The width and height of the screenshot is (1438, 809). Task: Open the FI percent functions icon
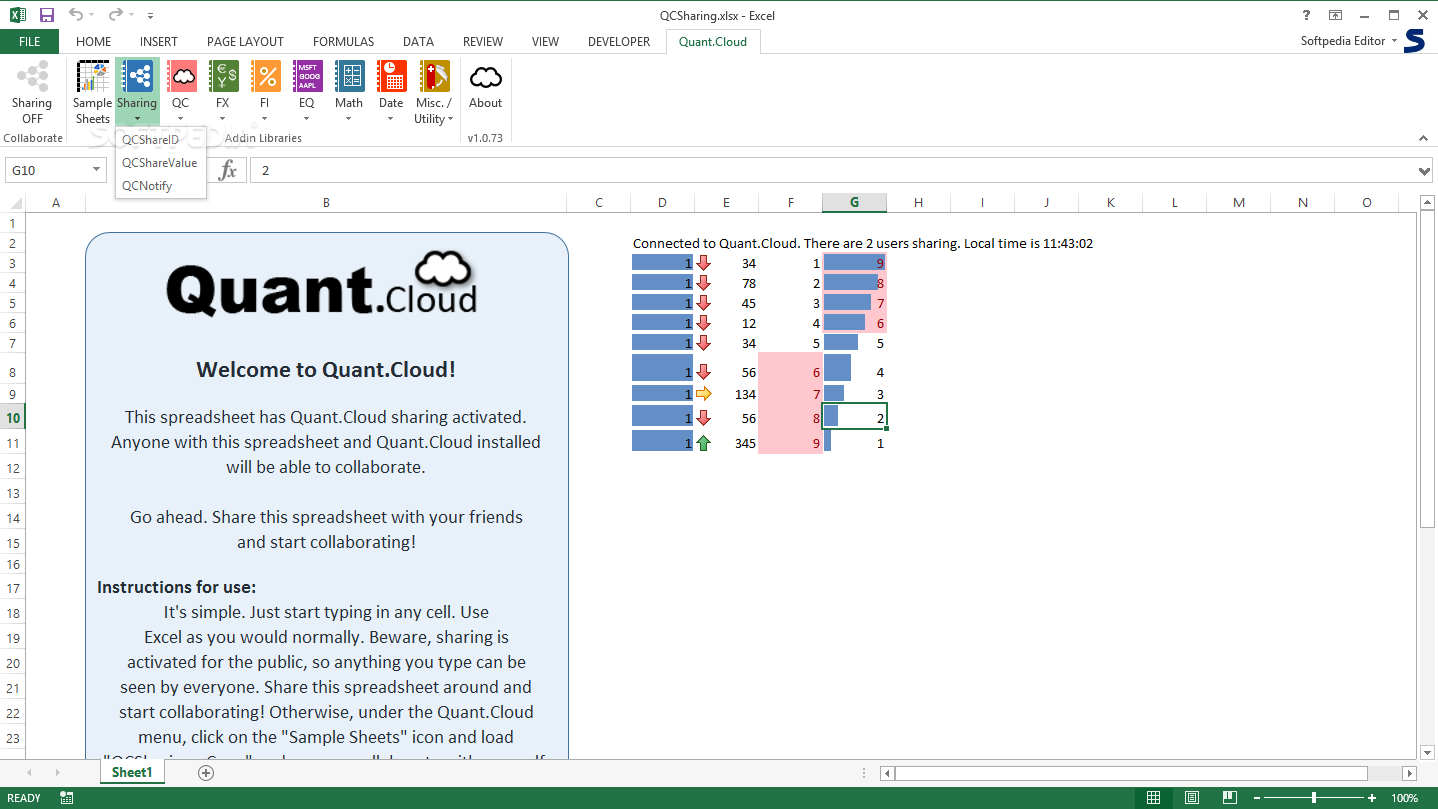click(x=265, y=77)
